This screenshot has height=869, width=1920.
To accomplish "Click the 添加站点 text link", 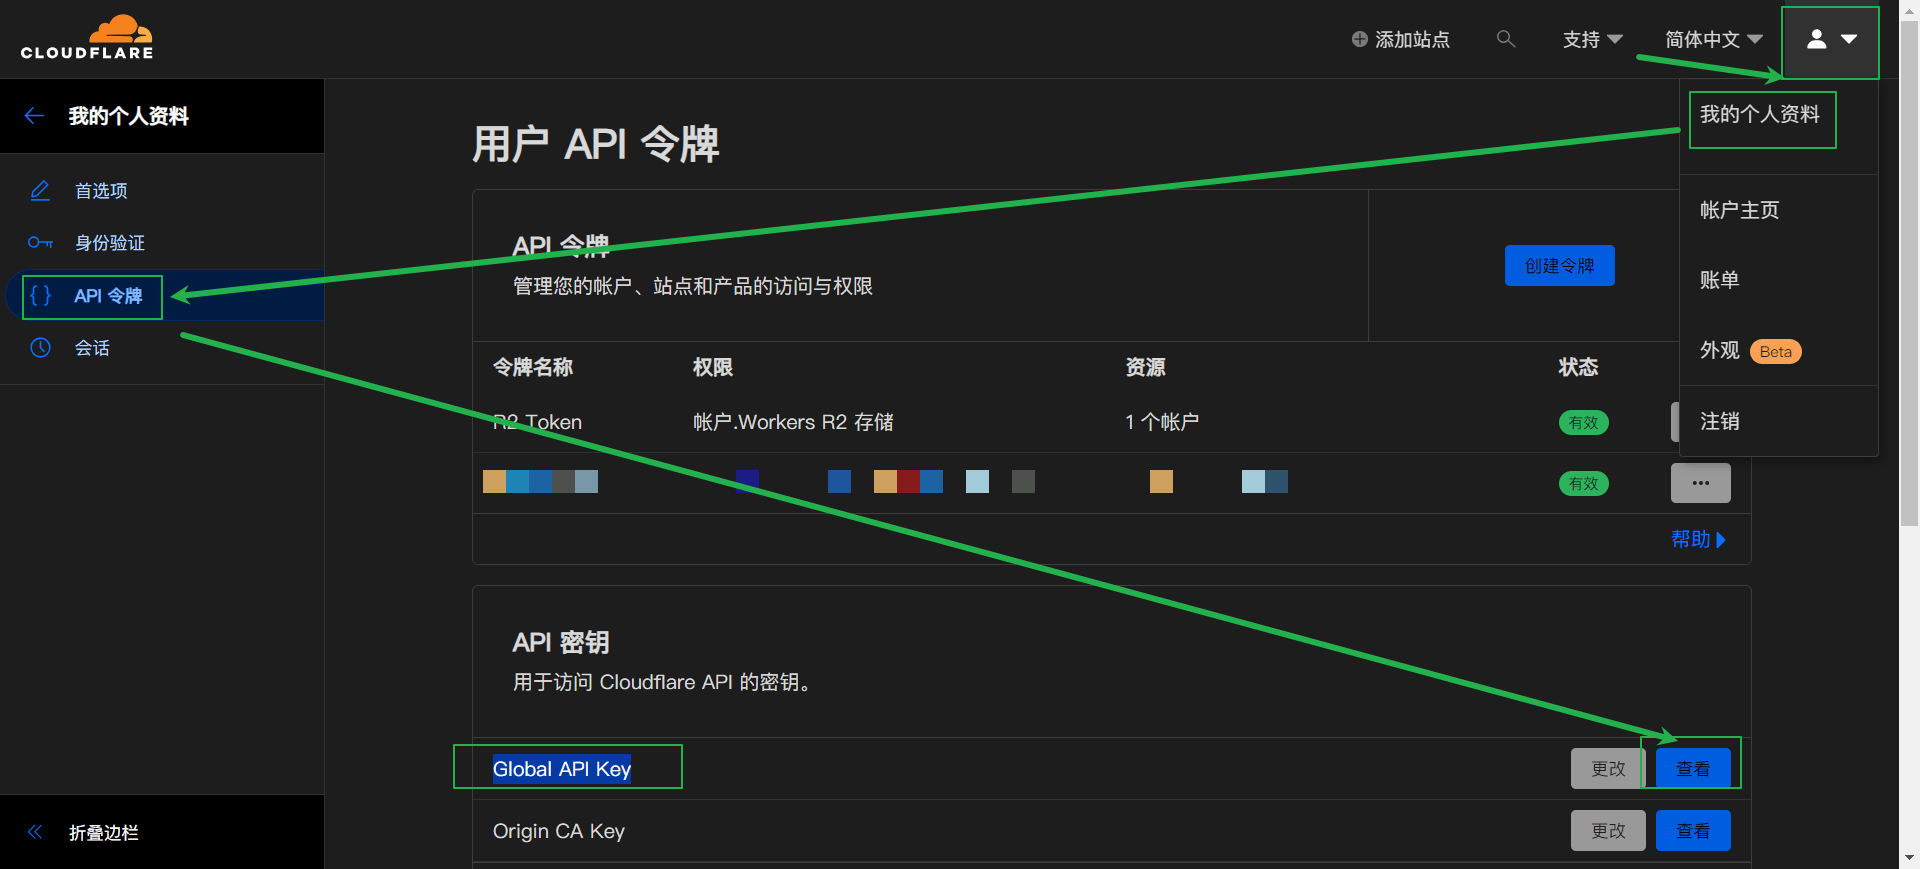I will pos(1412,39).
